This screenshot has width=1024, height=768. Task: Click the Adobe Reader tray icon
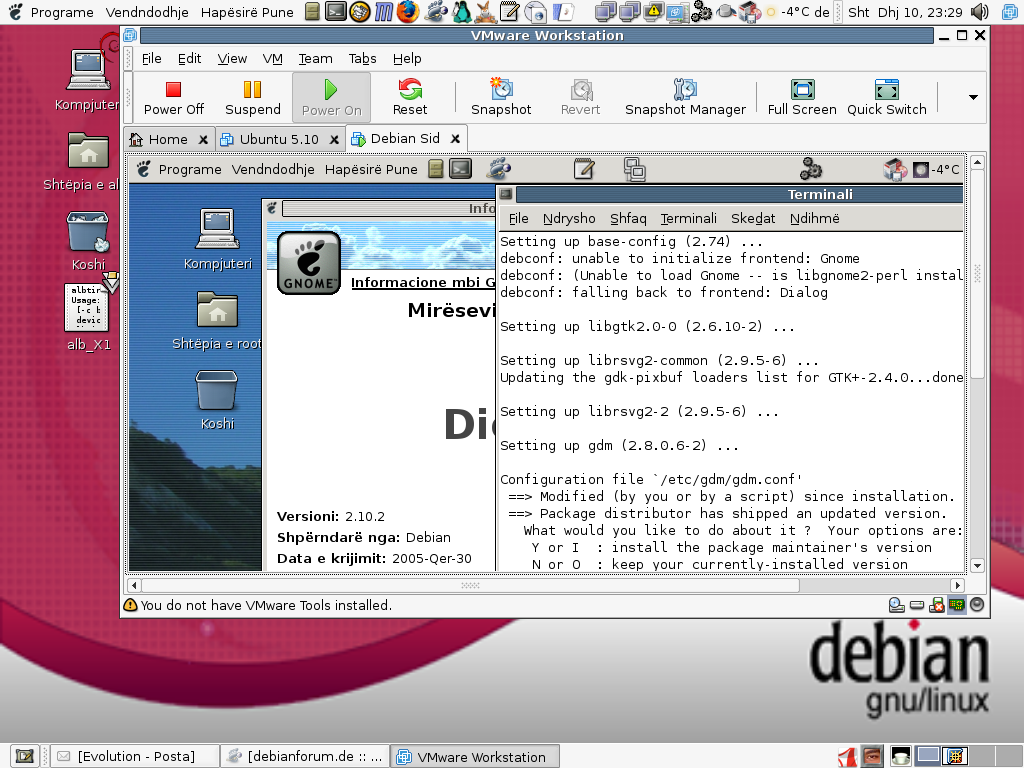(x=848, y=757)
